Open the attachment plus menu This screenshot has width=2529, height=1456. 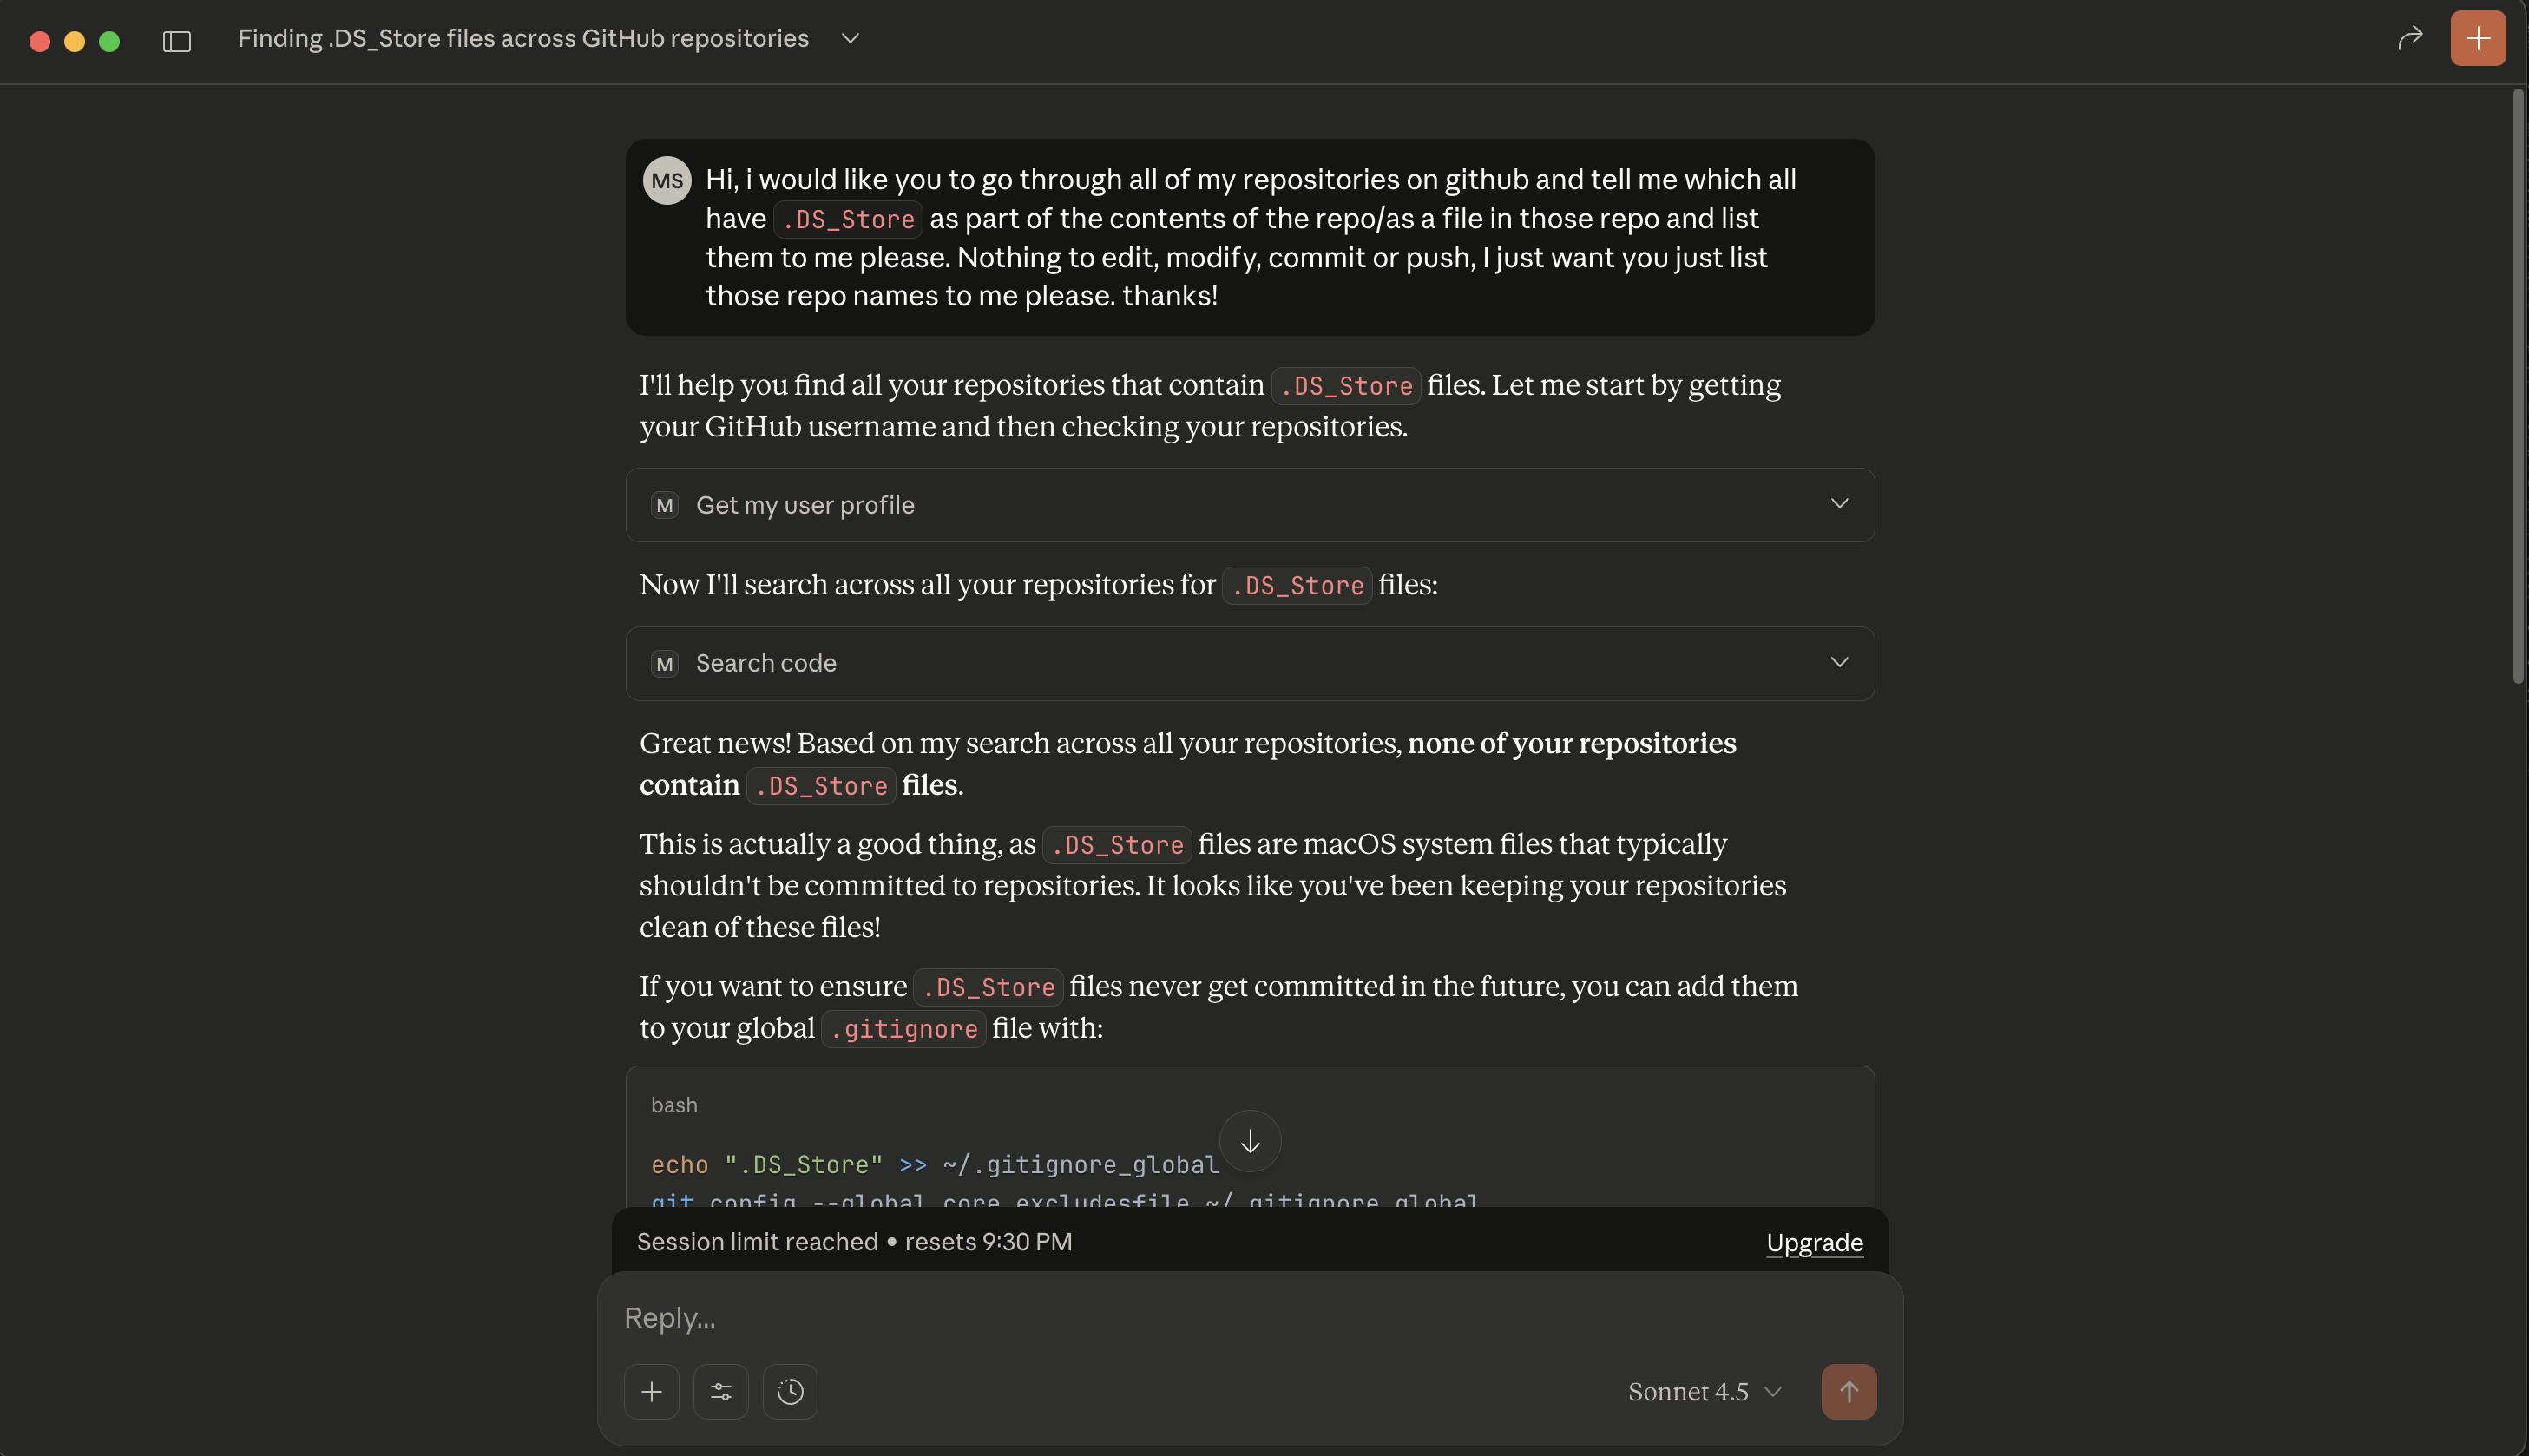pos(652,1392)
